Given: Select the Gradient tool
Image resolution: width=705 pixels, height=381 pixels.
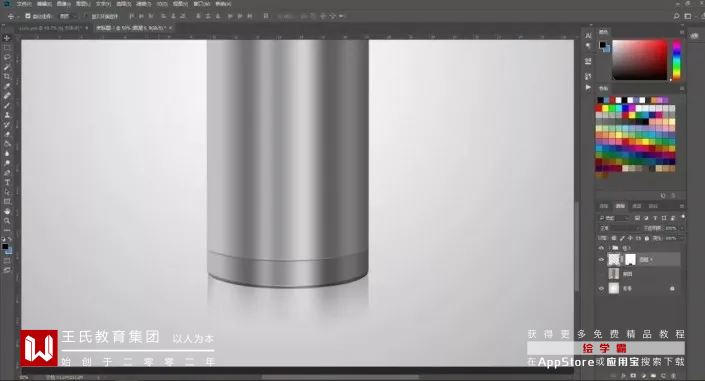Looking at the screenshot, I should [x=7, y=144].
